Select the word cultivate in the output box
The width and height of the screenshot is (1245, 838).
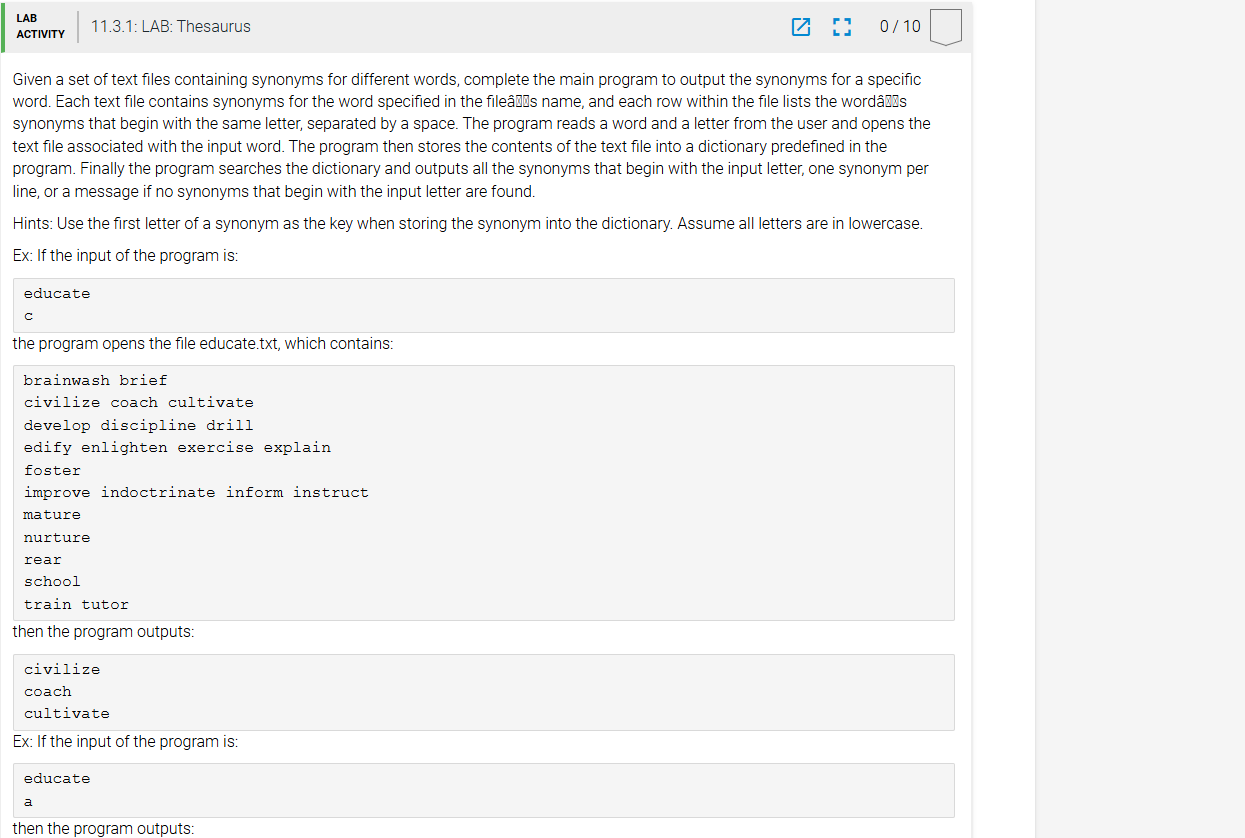click(x=66, y=712)
